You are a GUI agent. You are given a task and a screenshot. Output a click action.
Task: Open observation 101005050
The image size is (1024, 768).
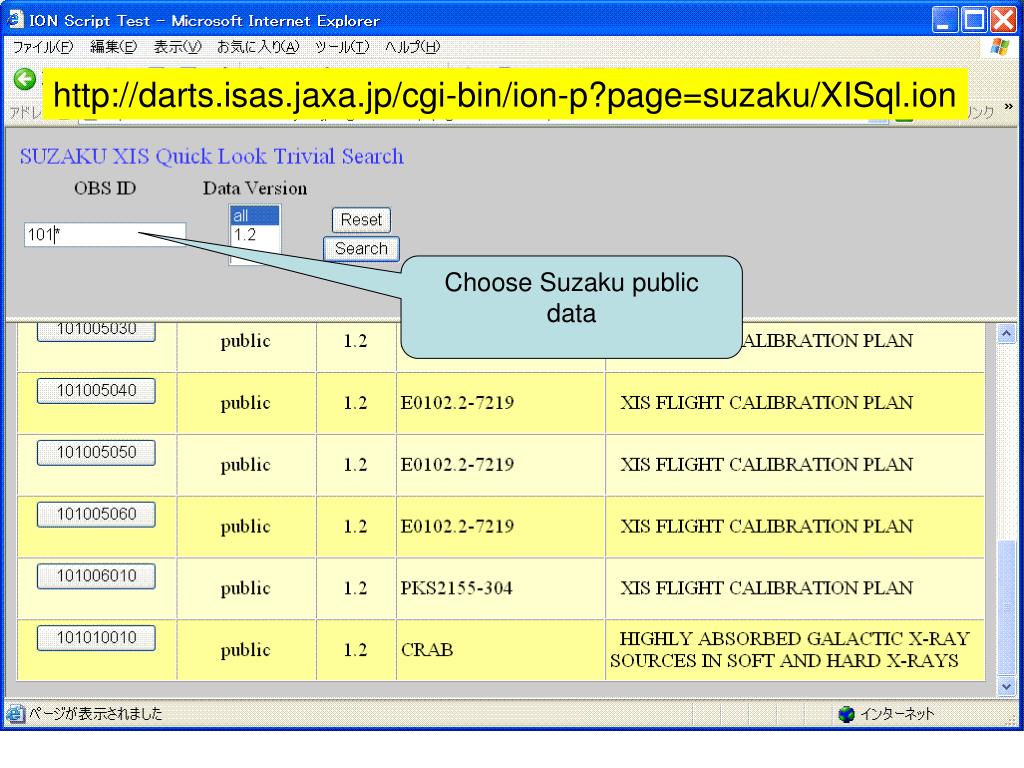pos(96,453)
